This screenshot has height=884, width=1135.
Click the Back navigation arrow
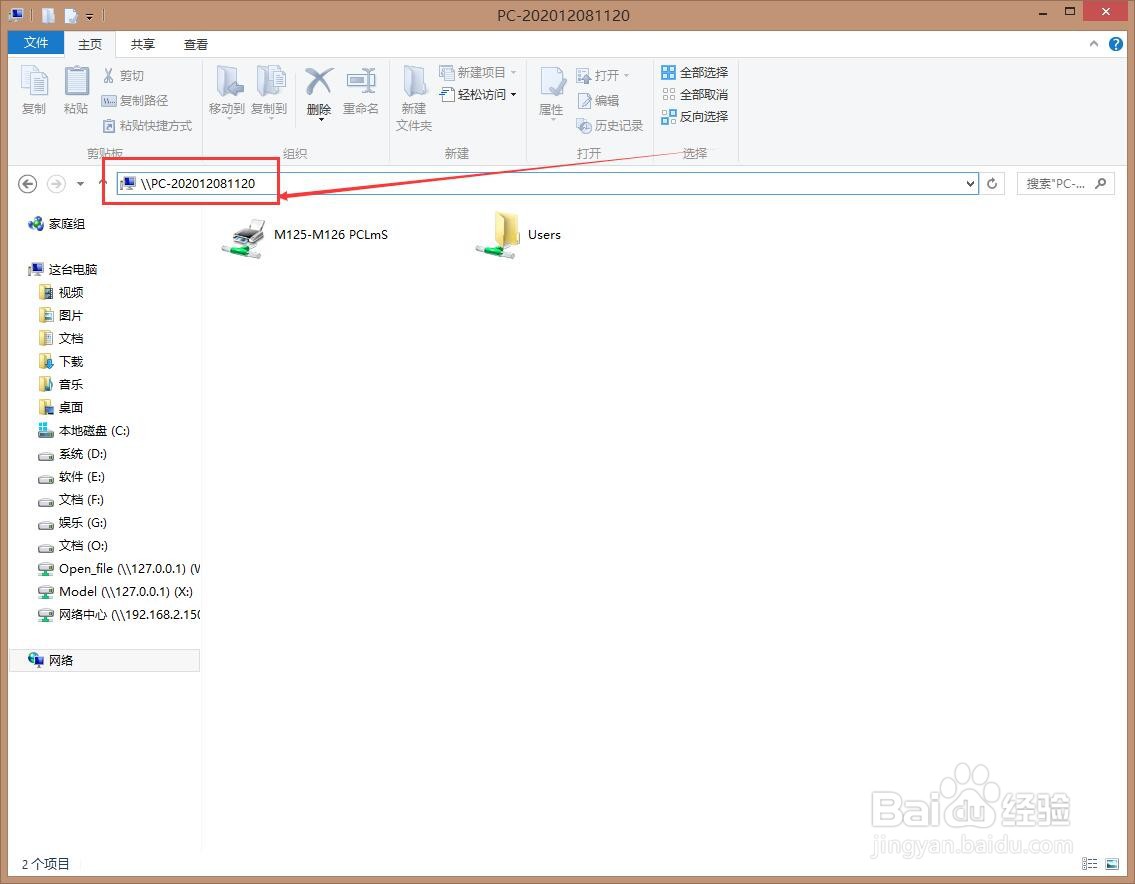(28, 184)
